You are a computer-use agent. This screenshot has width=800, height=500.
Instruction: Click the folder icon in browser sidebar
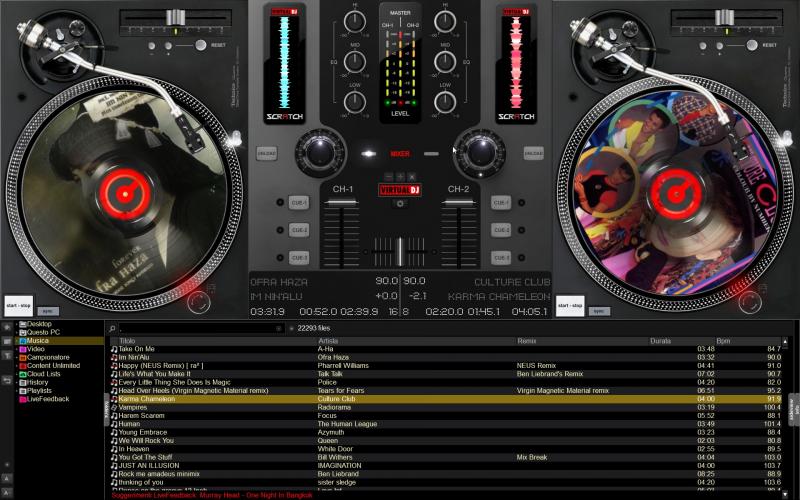point(7,341)
